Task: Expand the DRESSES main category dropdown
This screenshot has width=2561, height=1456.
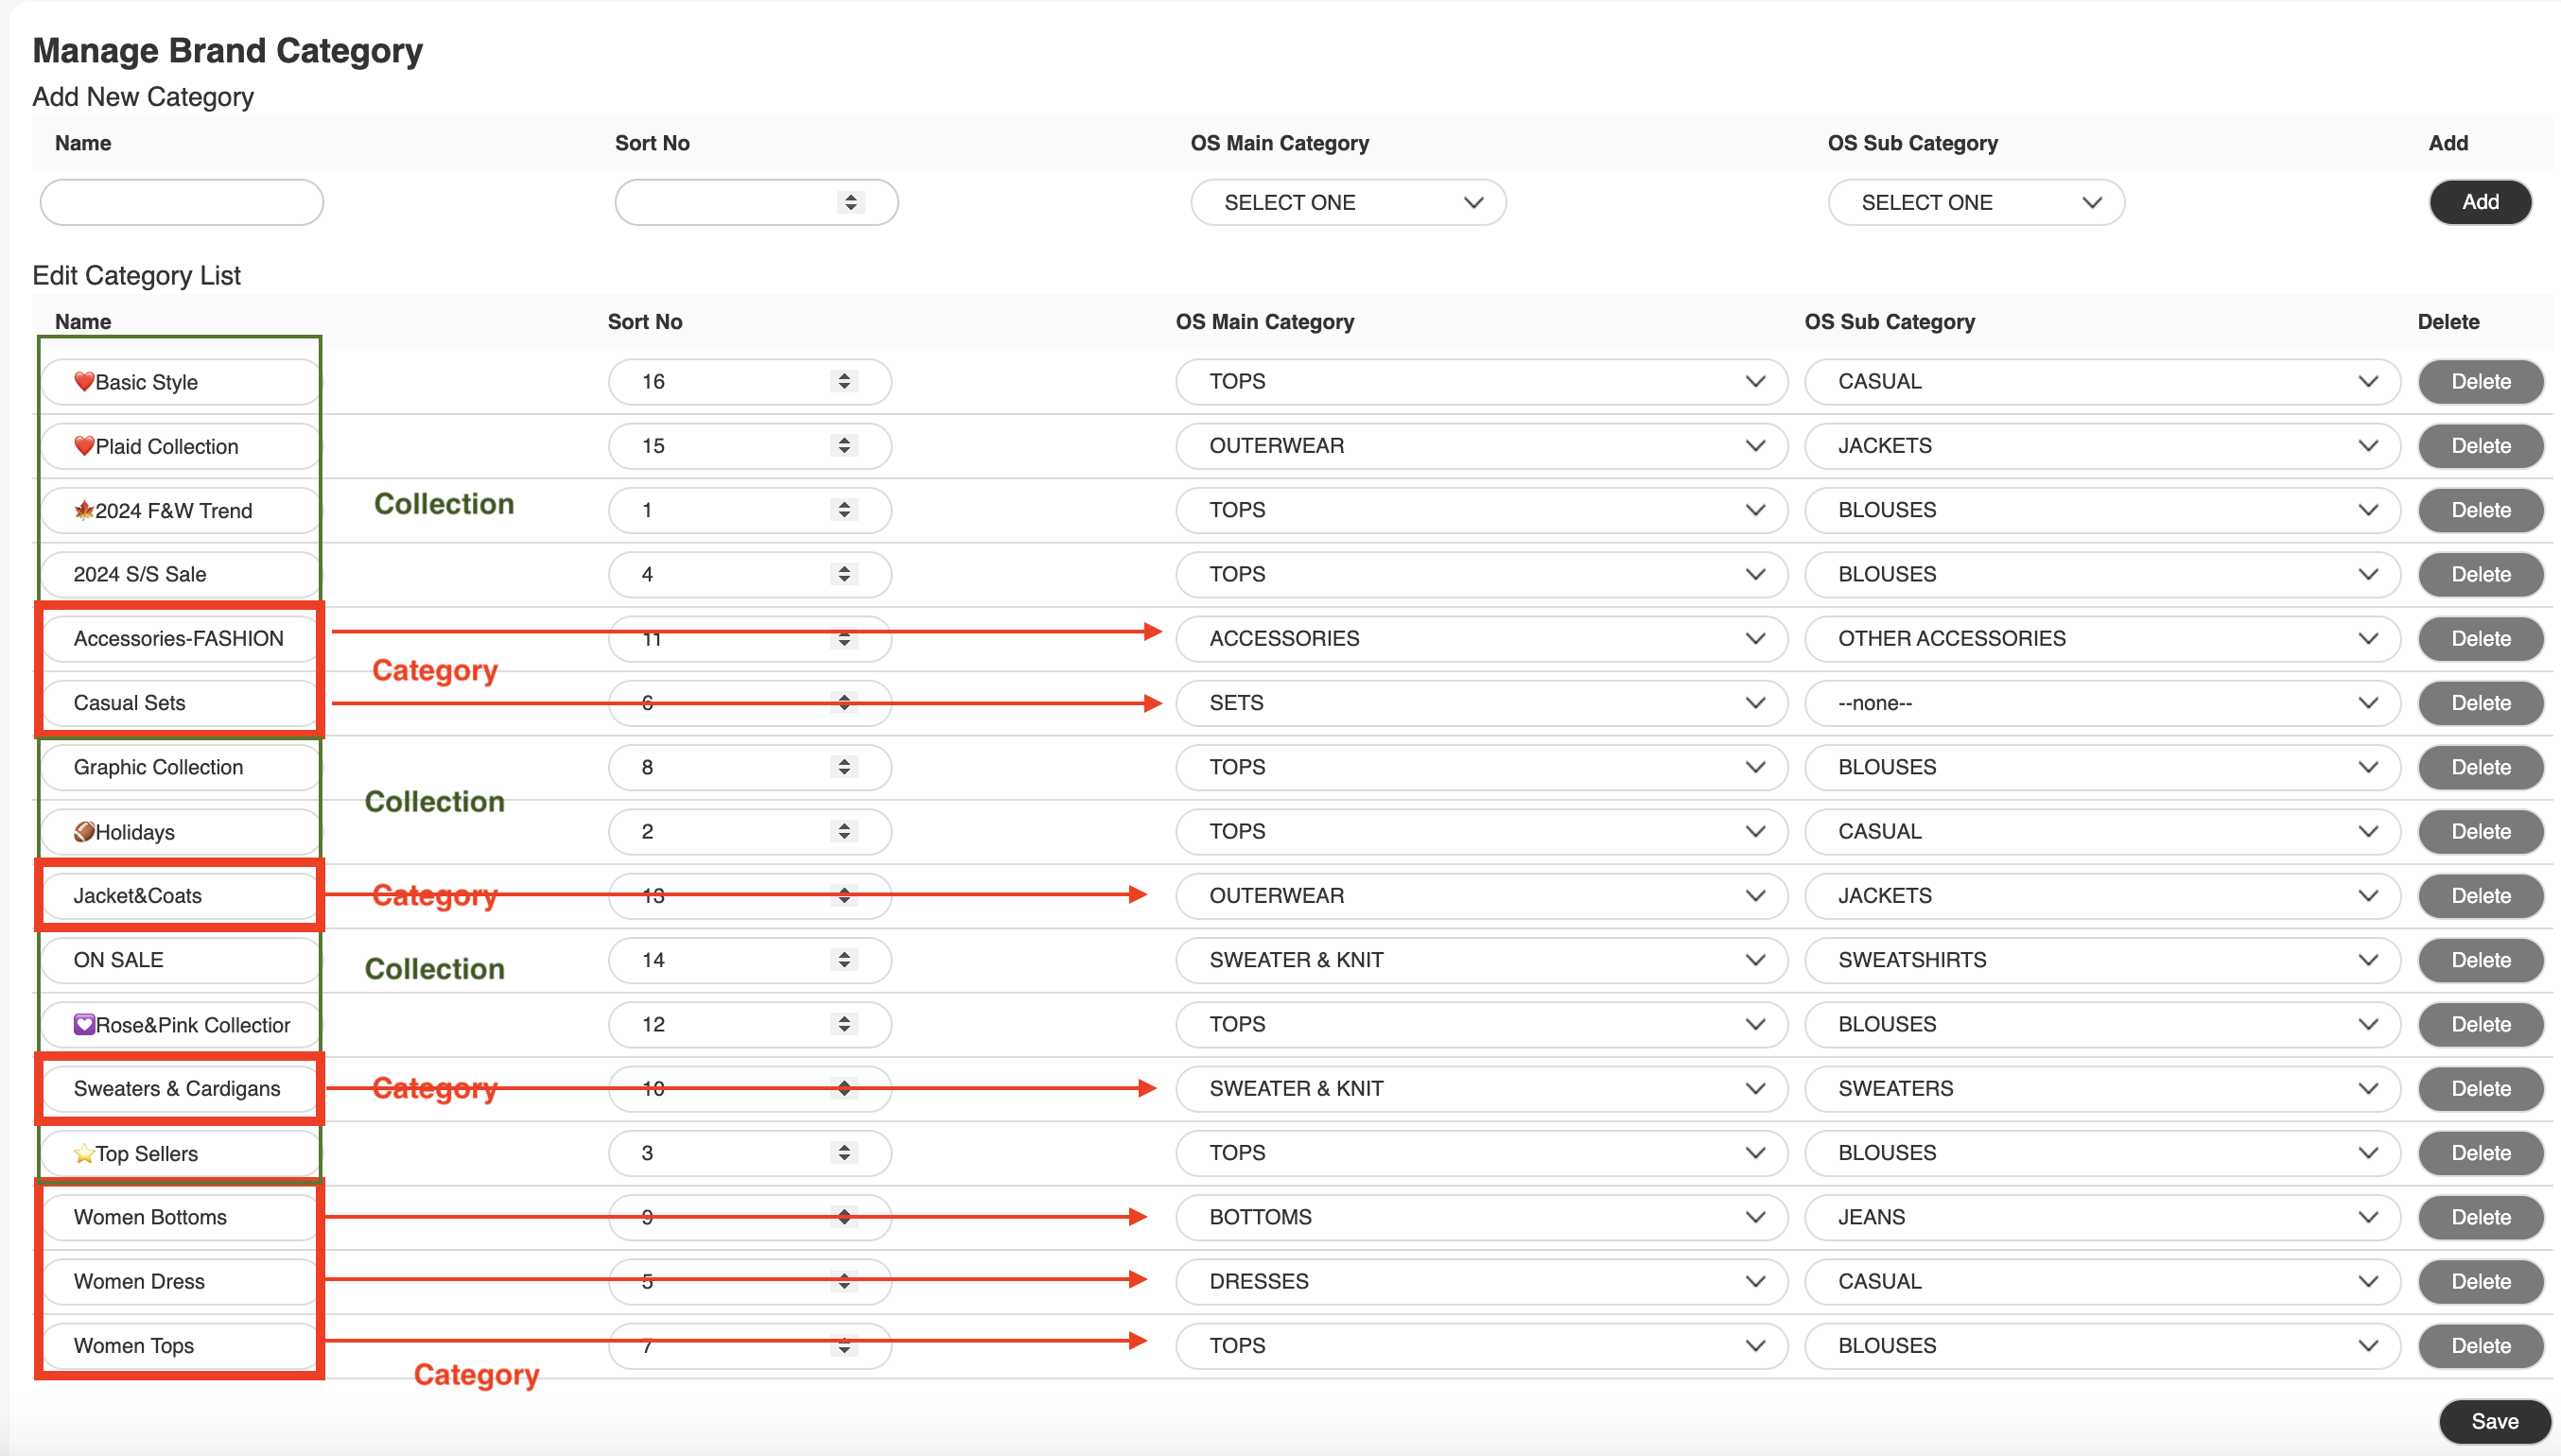Action: click(1480, 1281)
